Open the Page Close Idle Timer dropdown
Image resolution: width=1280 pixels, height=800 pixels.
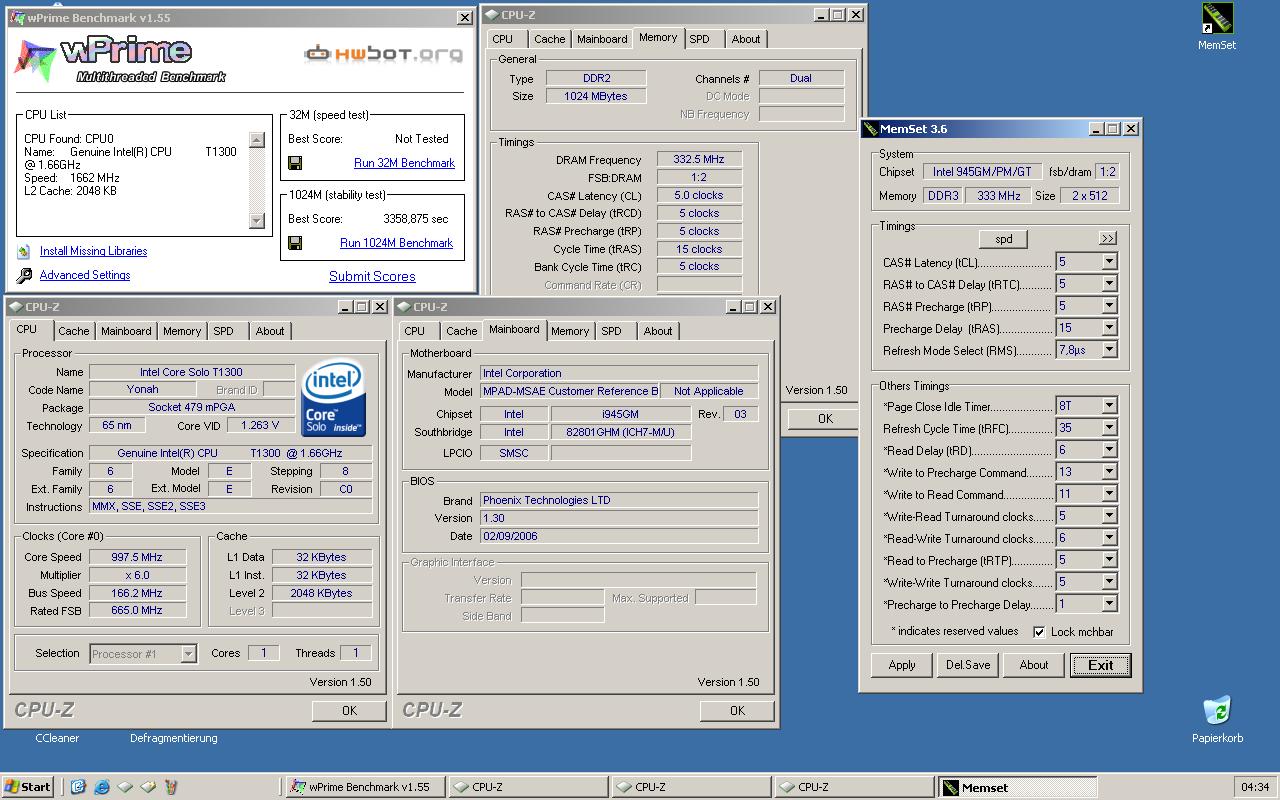coord(1108,406)
